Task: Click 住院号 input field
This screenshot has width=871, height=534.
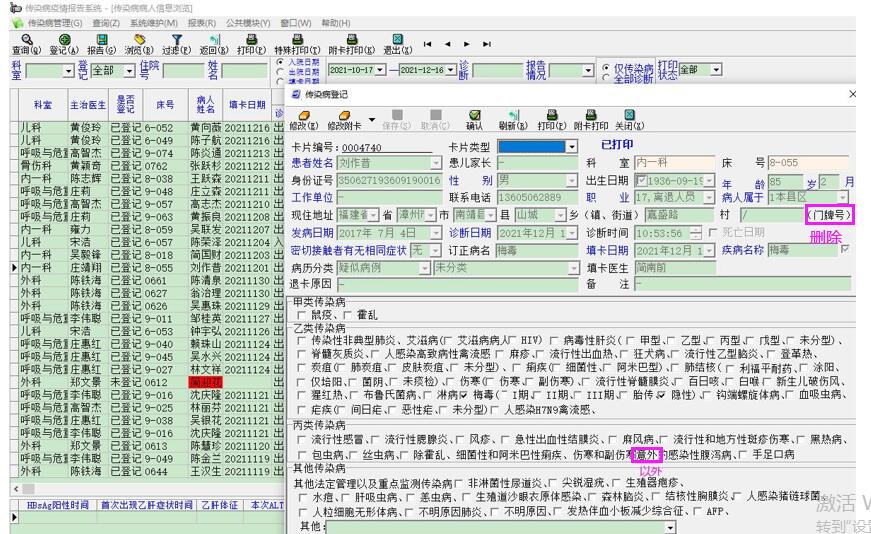Action: [x=183, y=71]
